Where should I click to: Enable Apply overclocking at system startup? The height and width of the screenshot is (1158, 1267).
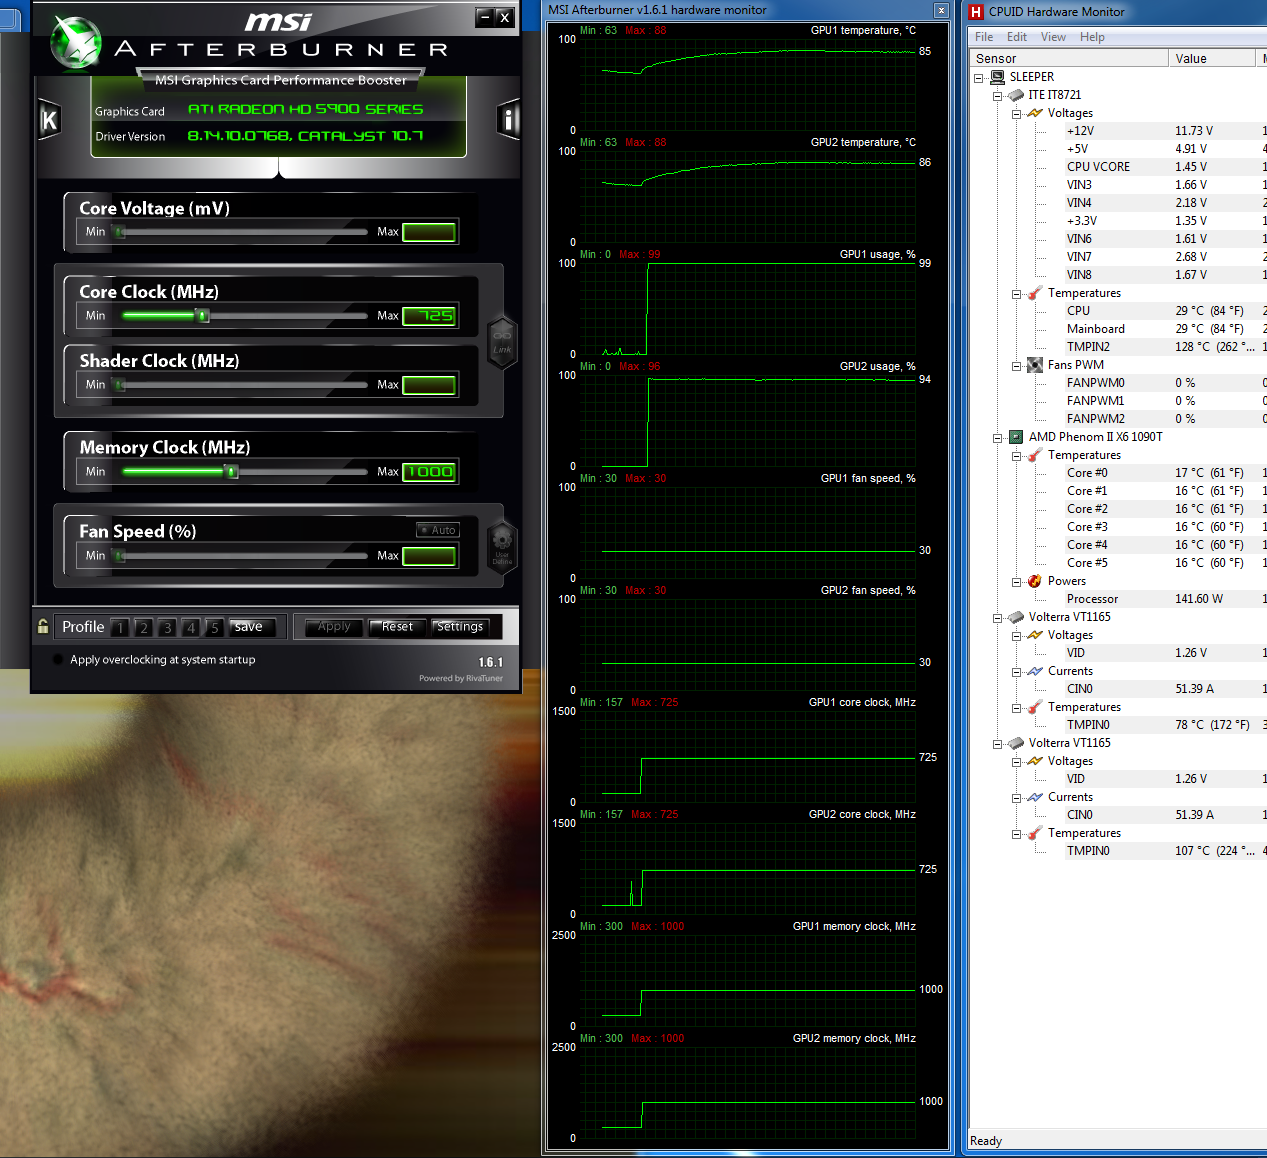pos(58,659)
